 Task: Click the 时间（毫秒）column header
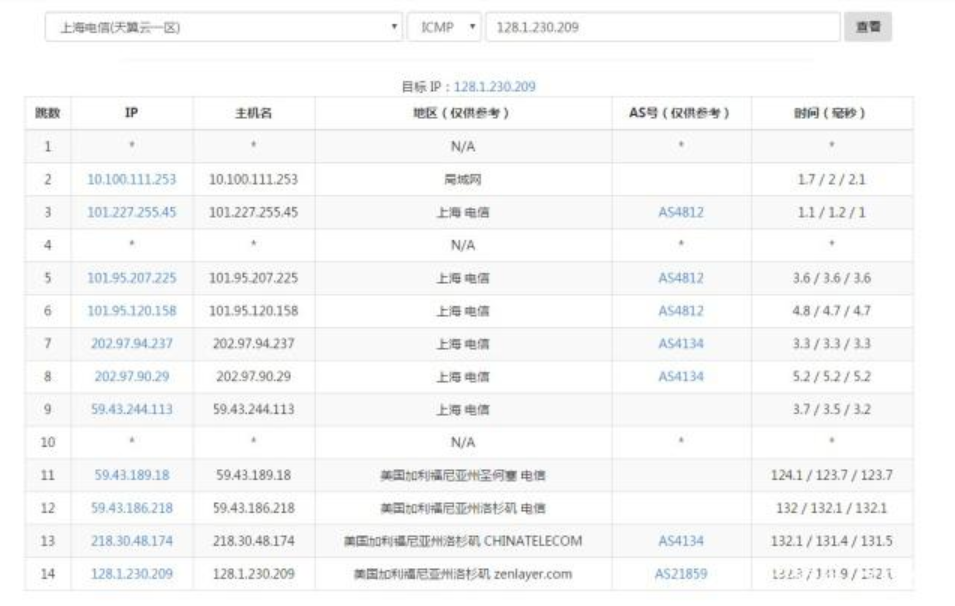[x=831, y=113]
